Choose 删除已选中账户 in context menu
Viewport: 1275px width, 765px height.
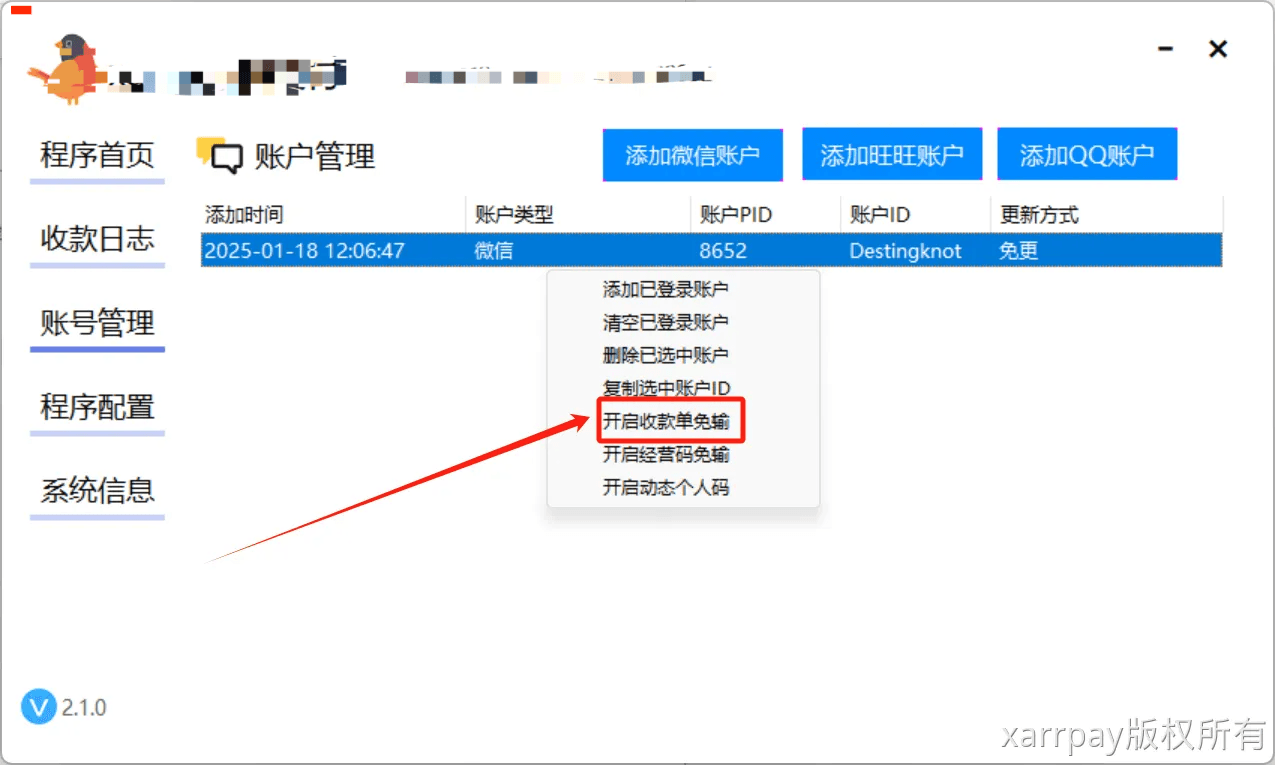(665, 356)
